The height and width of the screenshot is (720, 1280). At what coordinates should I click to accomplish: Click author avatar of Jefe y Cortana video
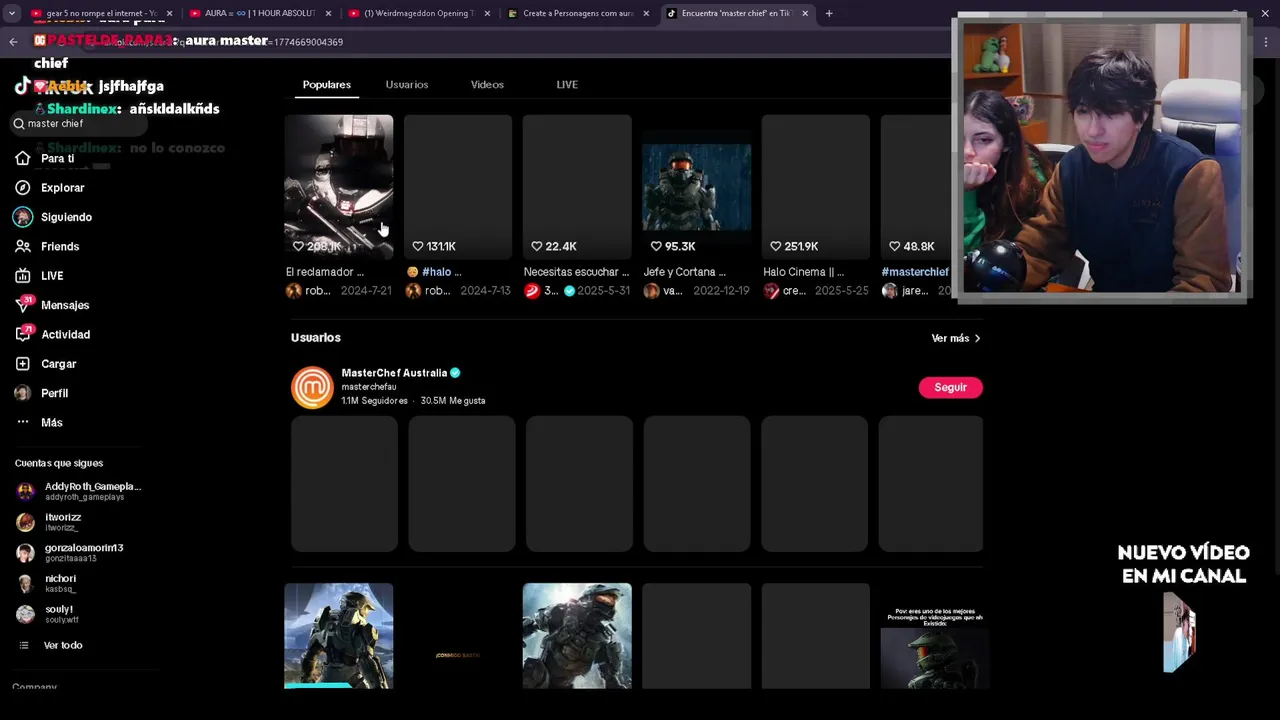(652, 291)
